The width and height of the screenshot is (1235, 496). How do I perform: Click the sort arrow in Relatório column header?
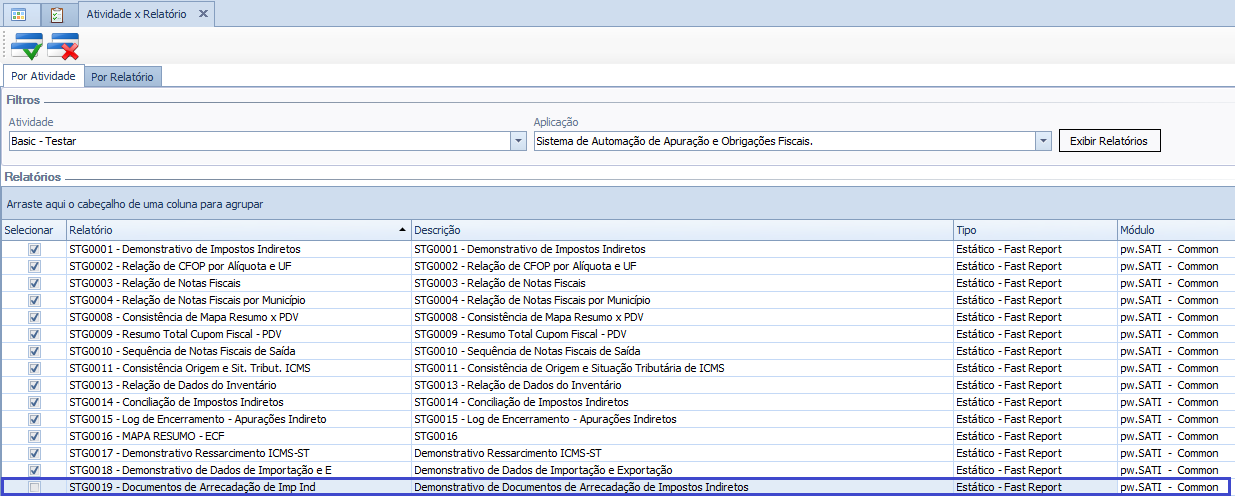tap(402, 230)
